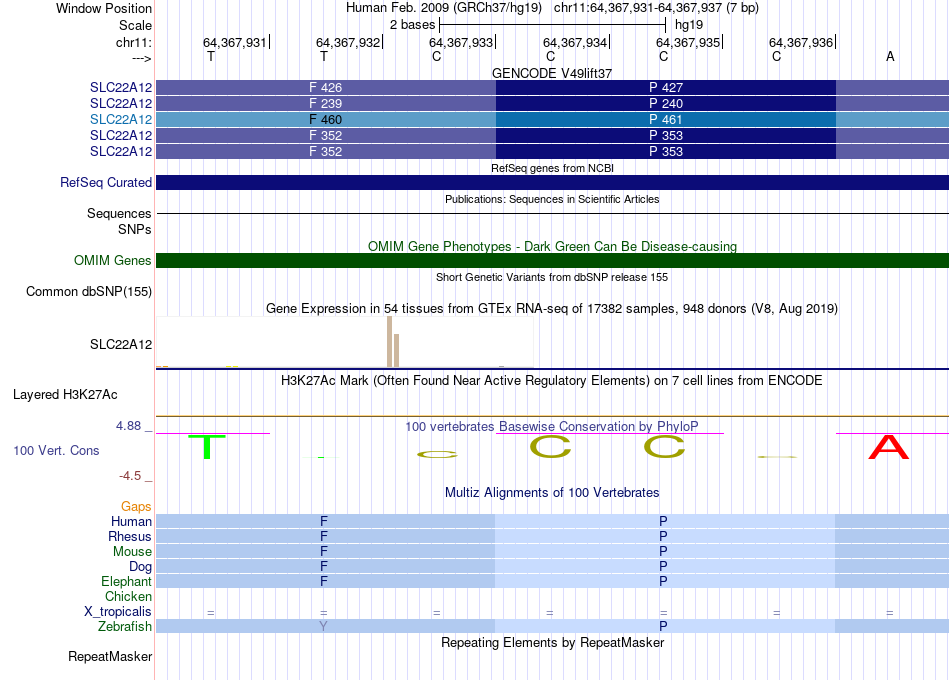Viewport: 950px width, 680px height.
Task: Click position label 64,367,931 on the ruler
Action: pyautogui.click(x=234, y=42)
